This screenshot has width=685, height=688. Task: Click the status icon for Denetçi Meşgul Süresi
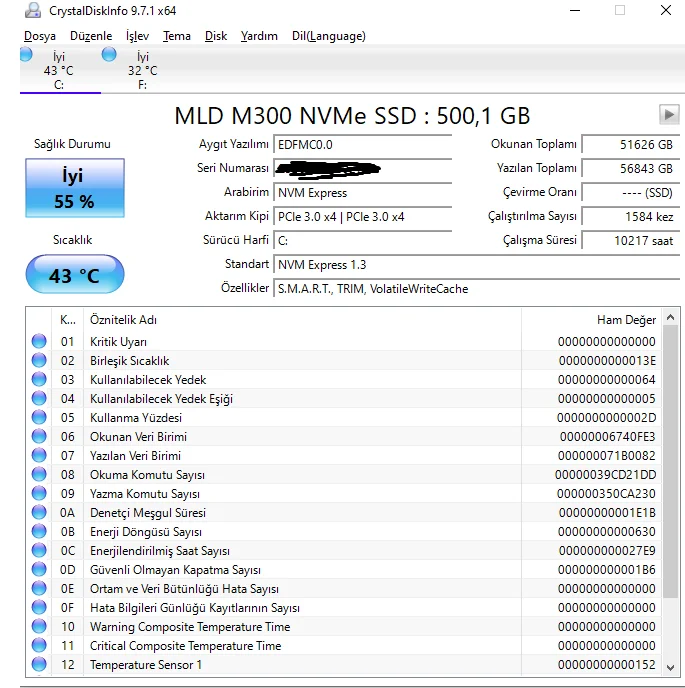[x=39, y=512]
